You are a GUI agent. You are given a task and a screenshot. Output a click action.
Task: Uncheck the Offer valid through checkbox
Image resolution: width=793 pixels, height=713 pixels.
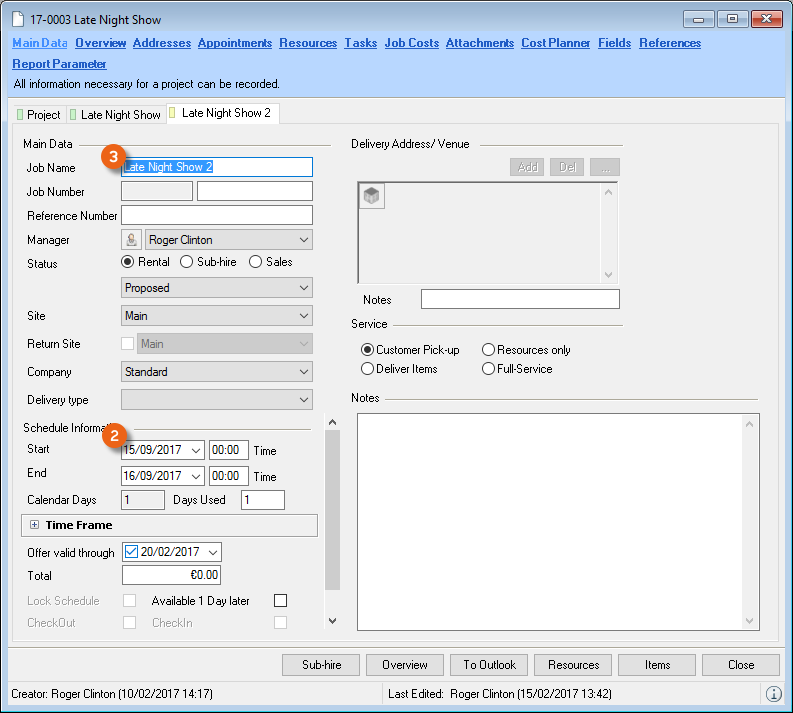click(131, 552)
